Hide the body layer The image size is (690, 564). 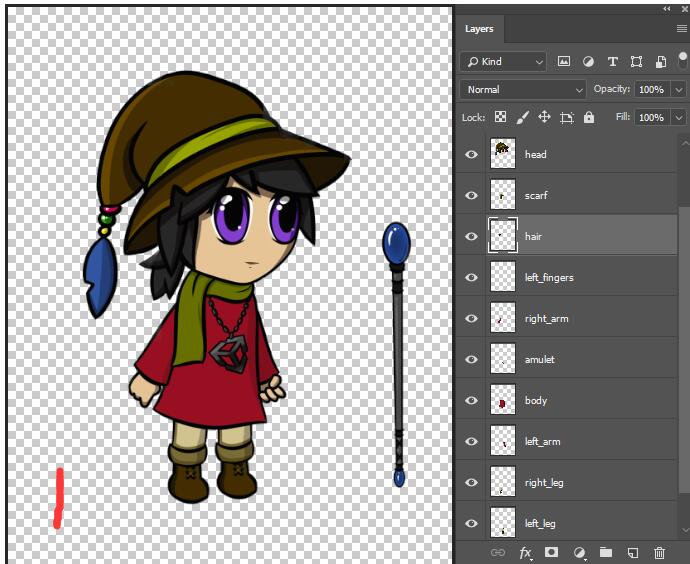click(x=471, y=400)
